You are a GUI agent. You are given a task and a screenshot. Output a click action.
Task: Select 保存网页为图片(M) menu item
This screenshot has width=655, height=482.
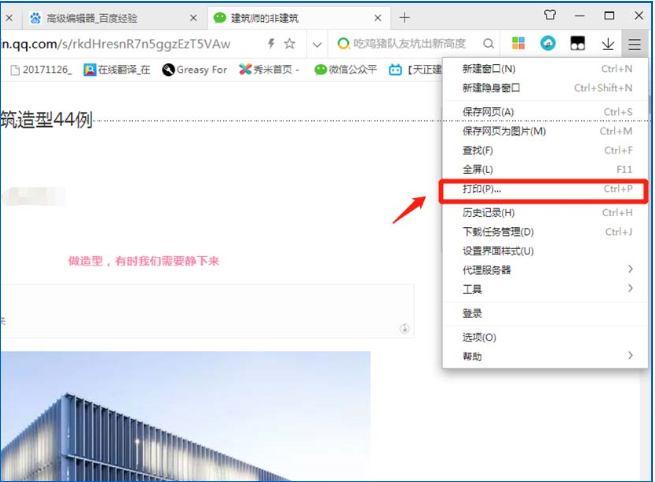click(x=546, y=131)
